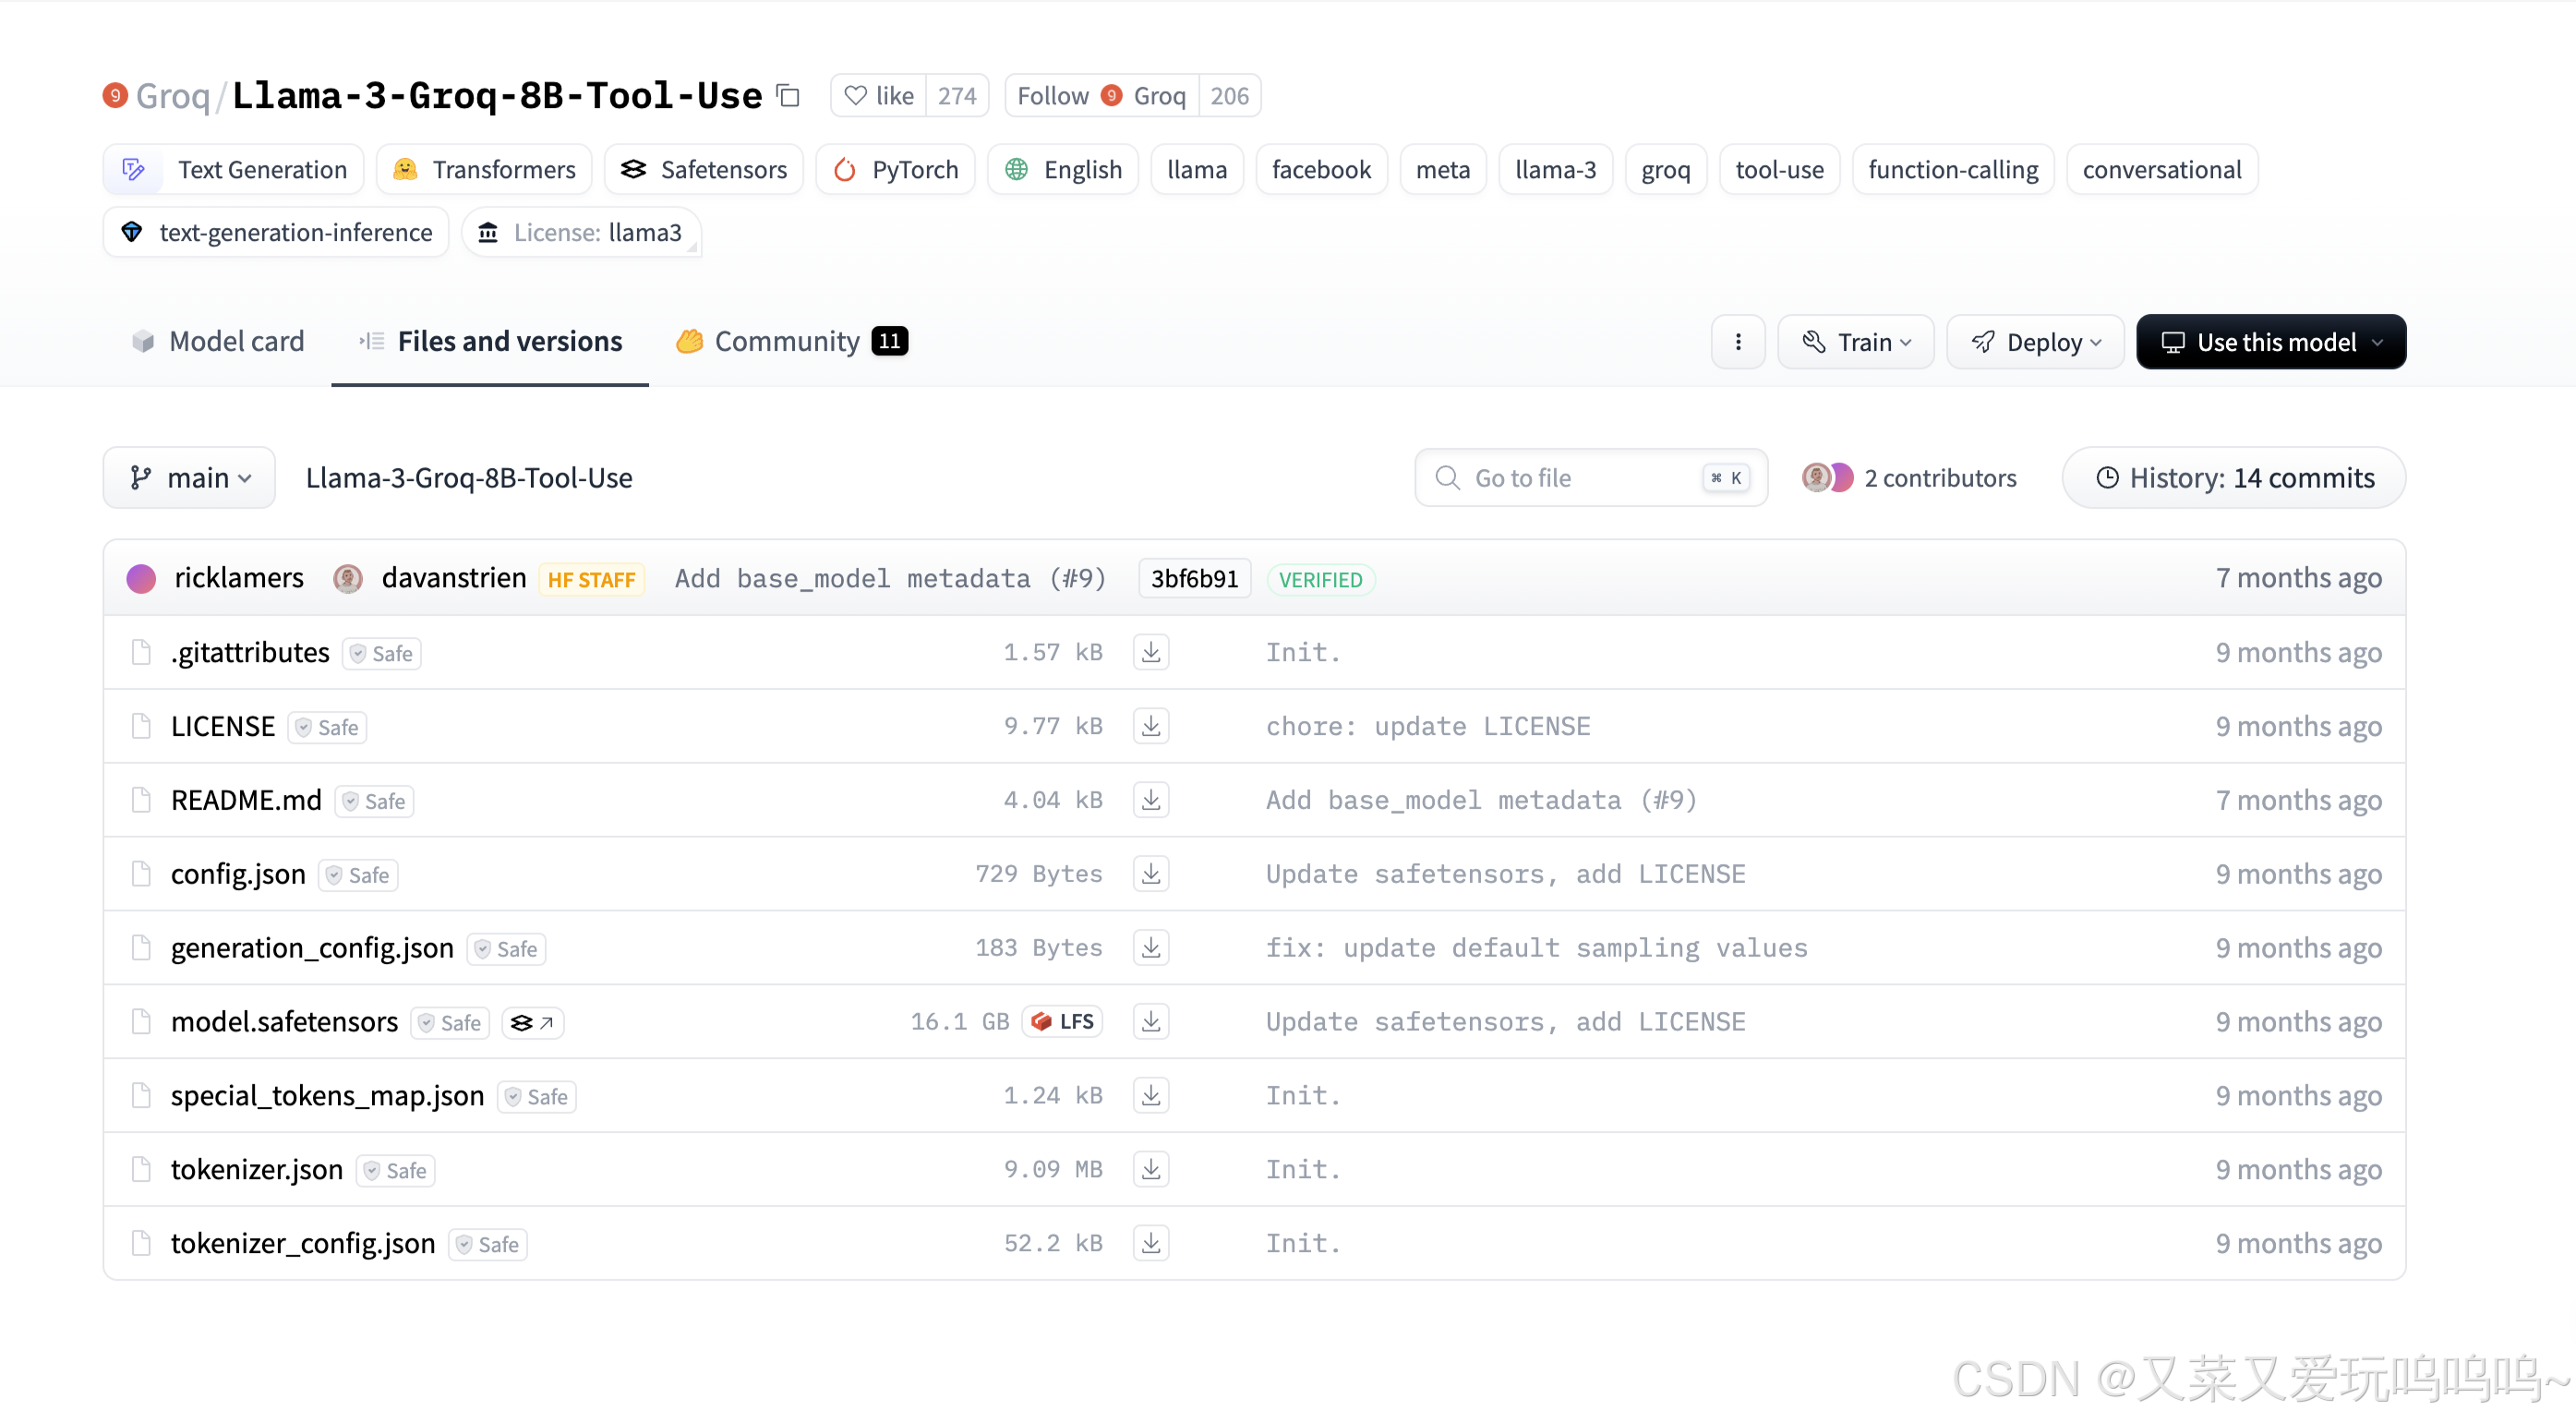Click the contributors avatar icons
Image resolution: width=2576 pixels, height=1422 pixels.
(x=1827, y=478)
